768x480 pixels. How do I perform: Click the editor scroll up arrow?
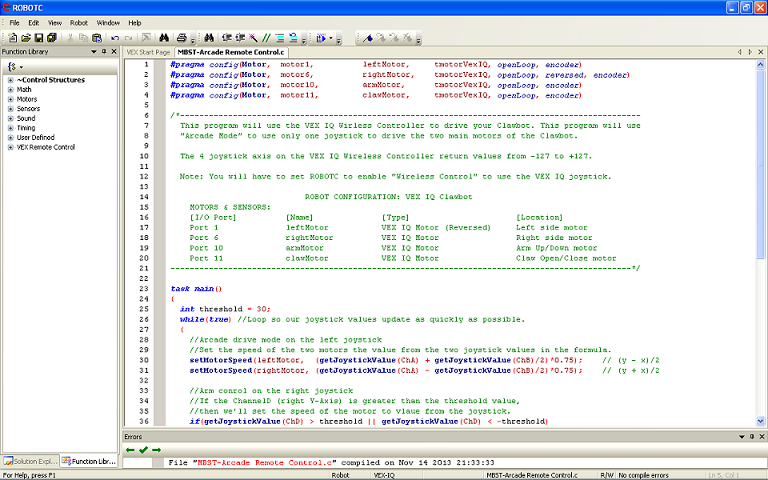[x=760, y=64]
